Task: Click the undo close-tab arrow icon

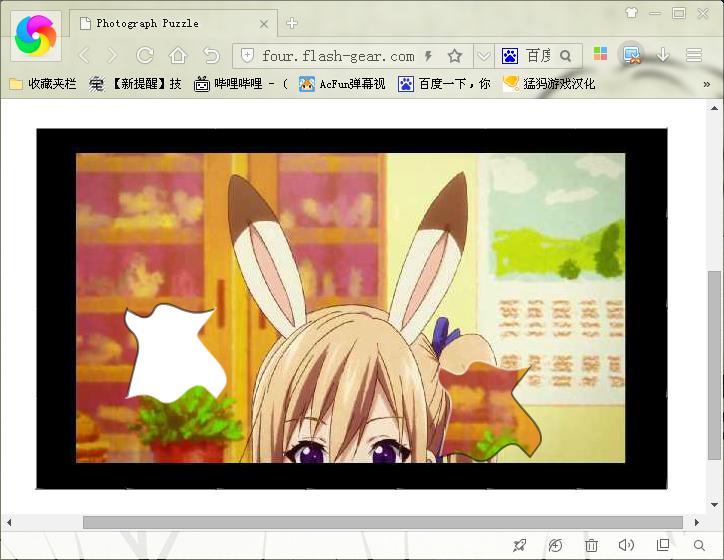Action: [x=211, y=56]
